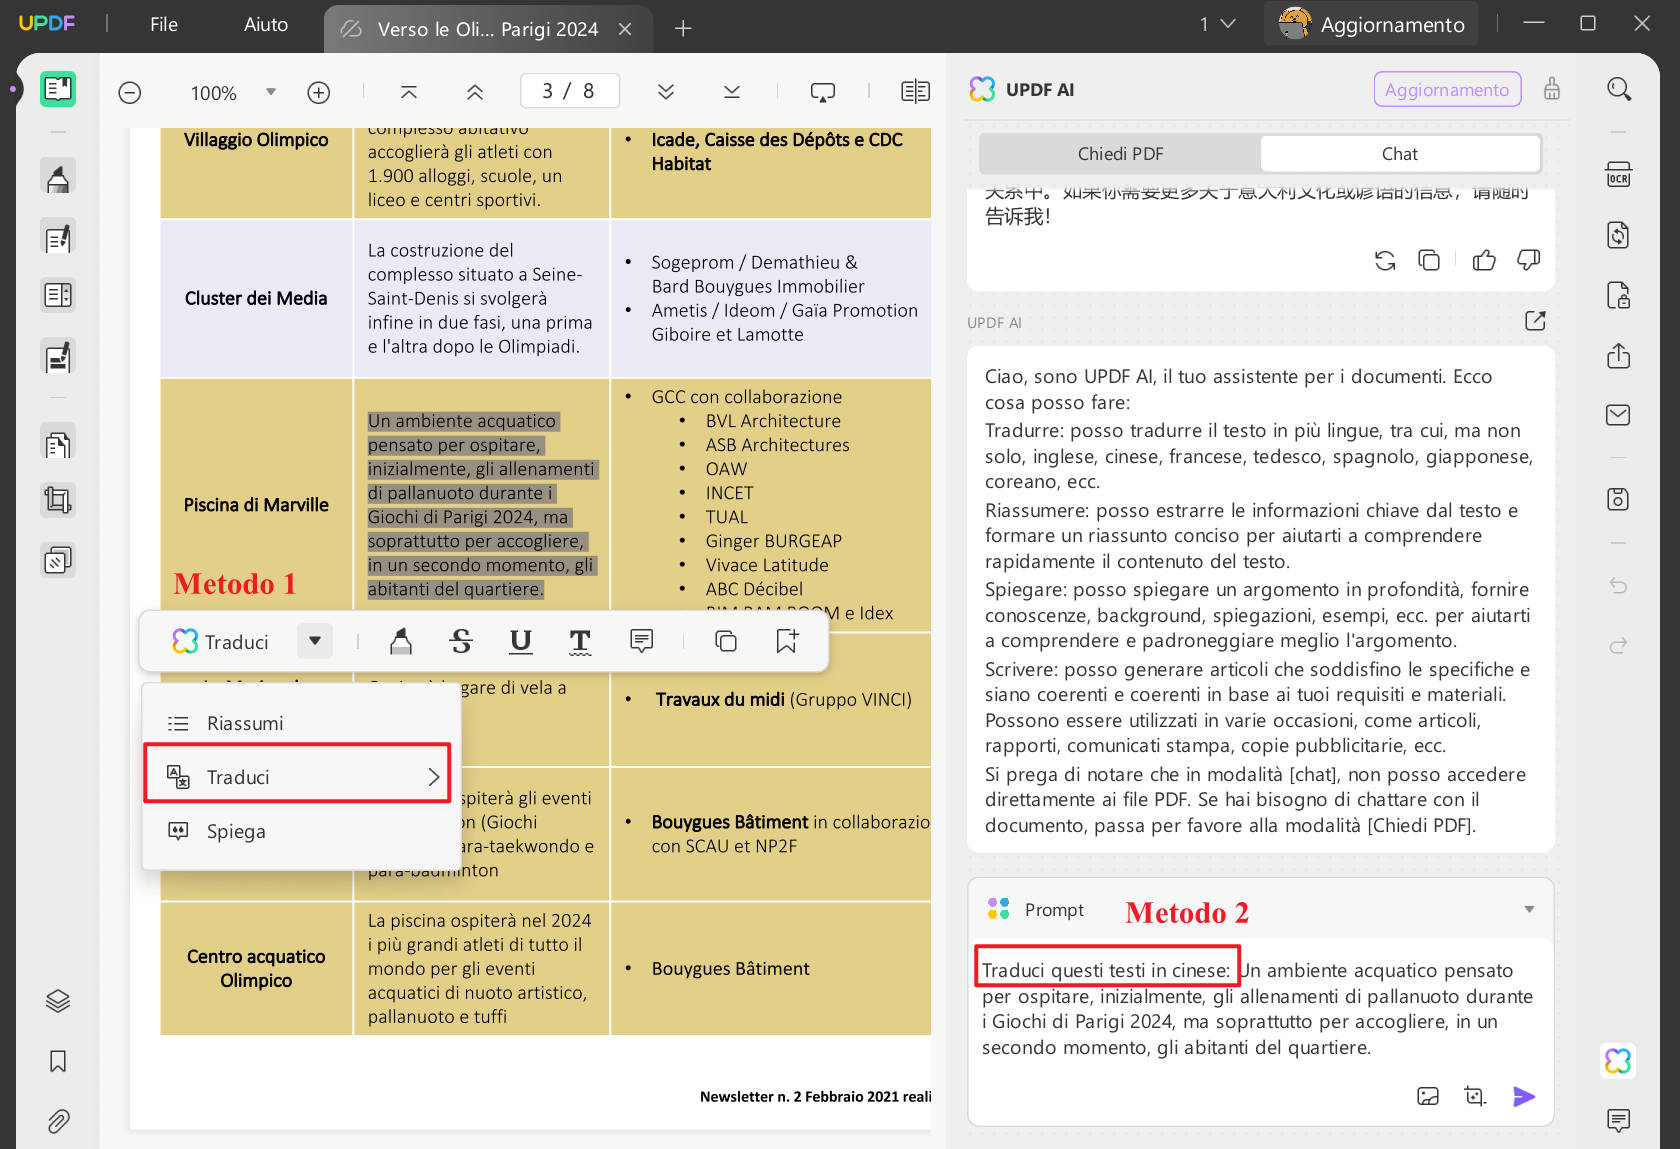Screen dimensions: 1680x1149
Task: Open the Edit PDF tool in sidebar
Action: point(58,238)
